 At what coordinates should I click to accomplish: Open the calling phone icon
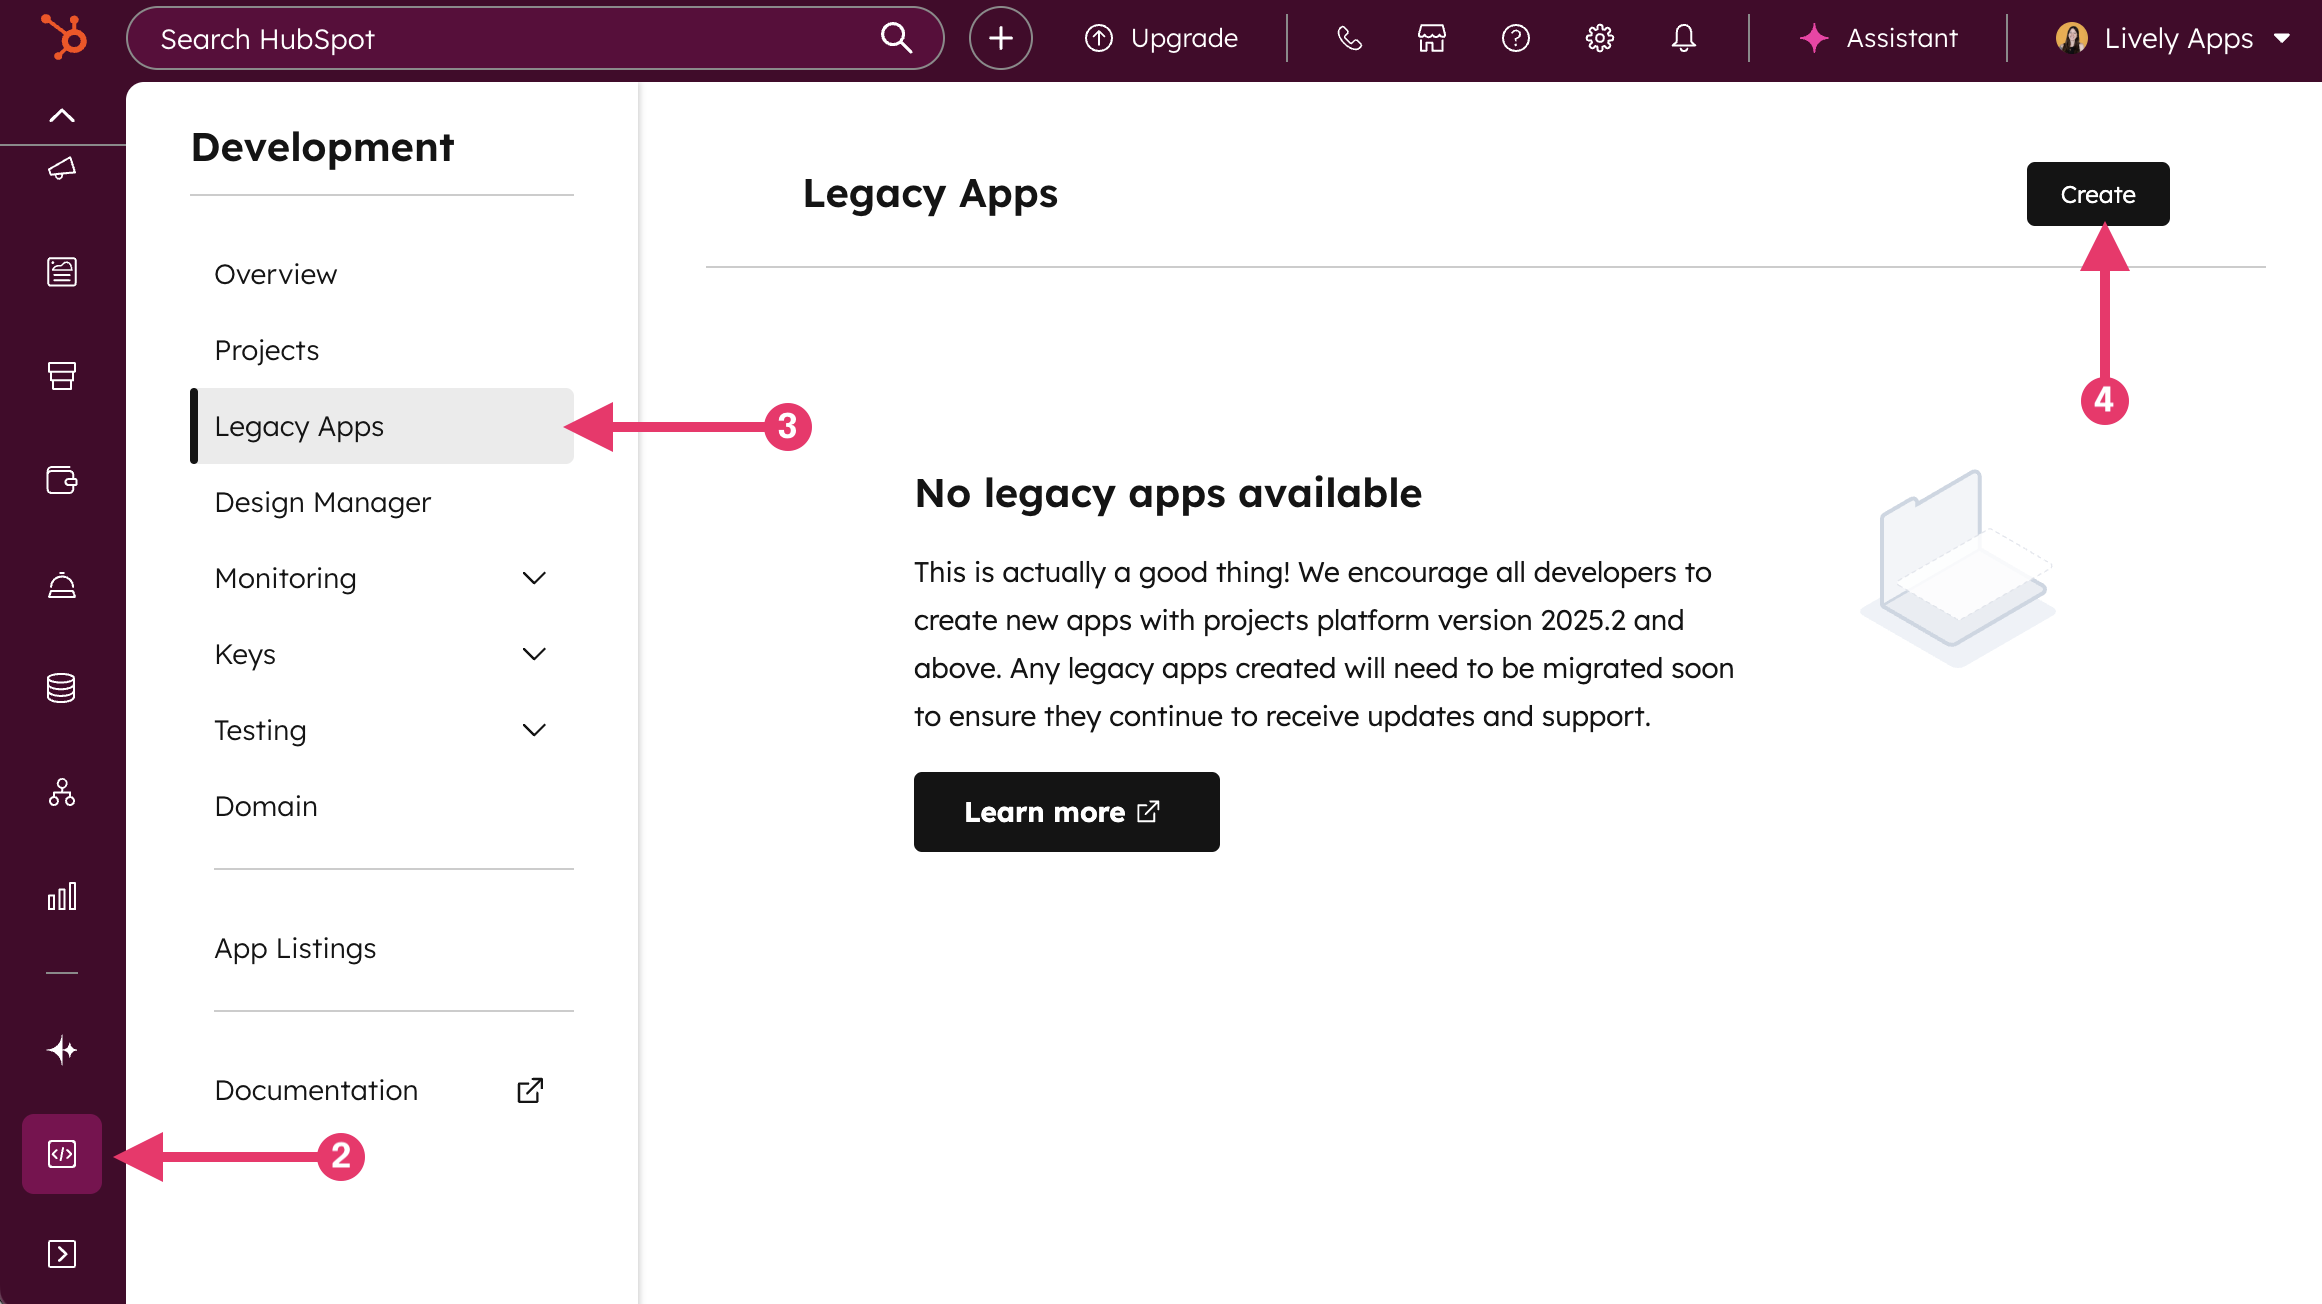click(1348, 38)
